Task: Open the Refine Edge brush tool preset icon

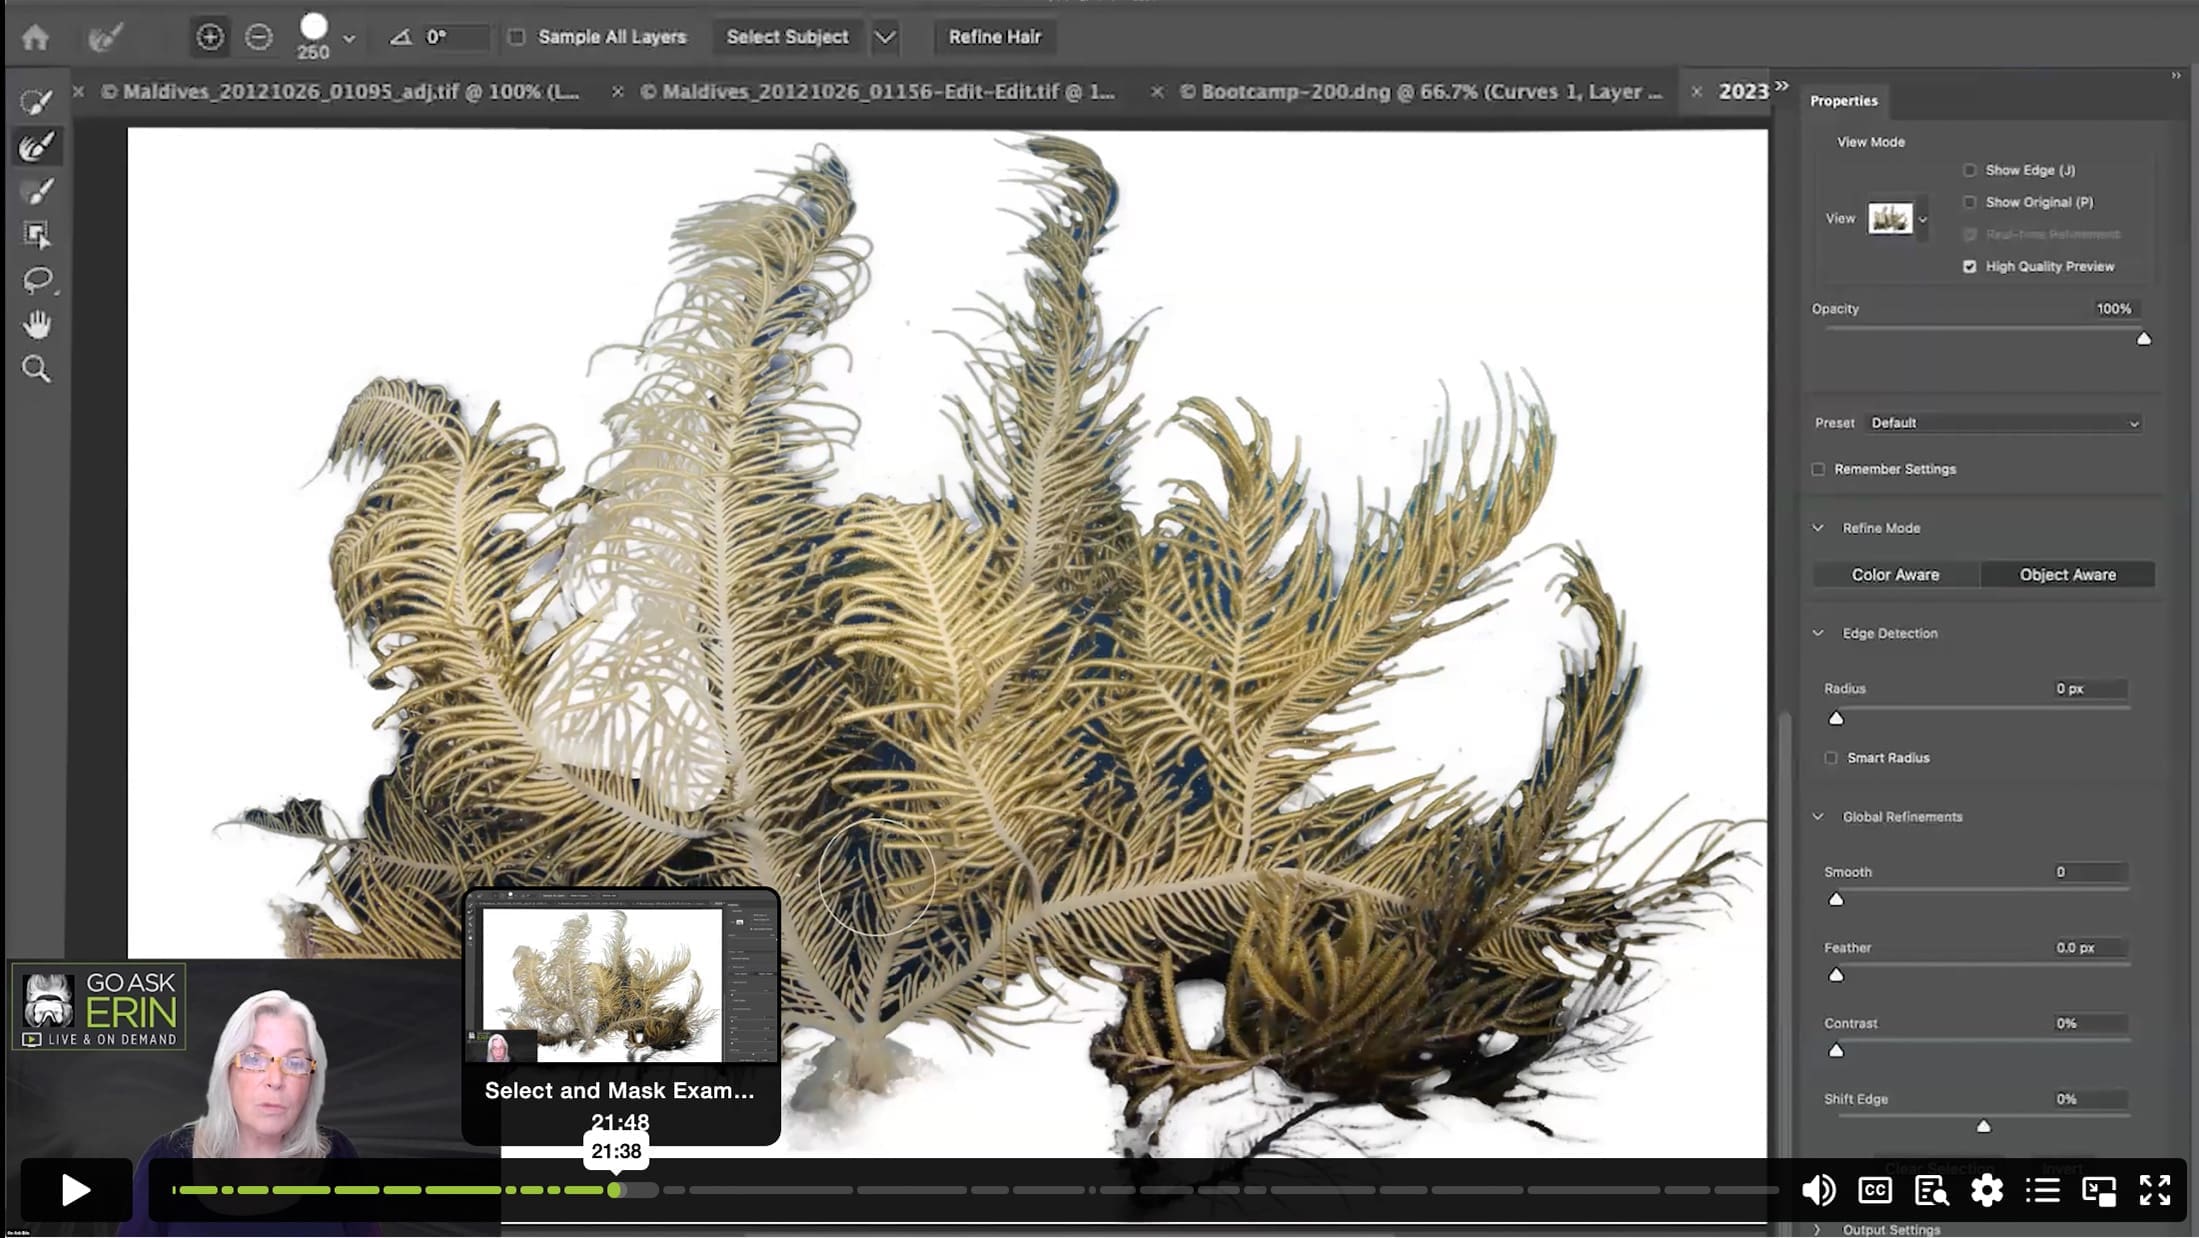Action: pyautogui.click(x=105, y=38)
